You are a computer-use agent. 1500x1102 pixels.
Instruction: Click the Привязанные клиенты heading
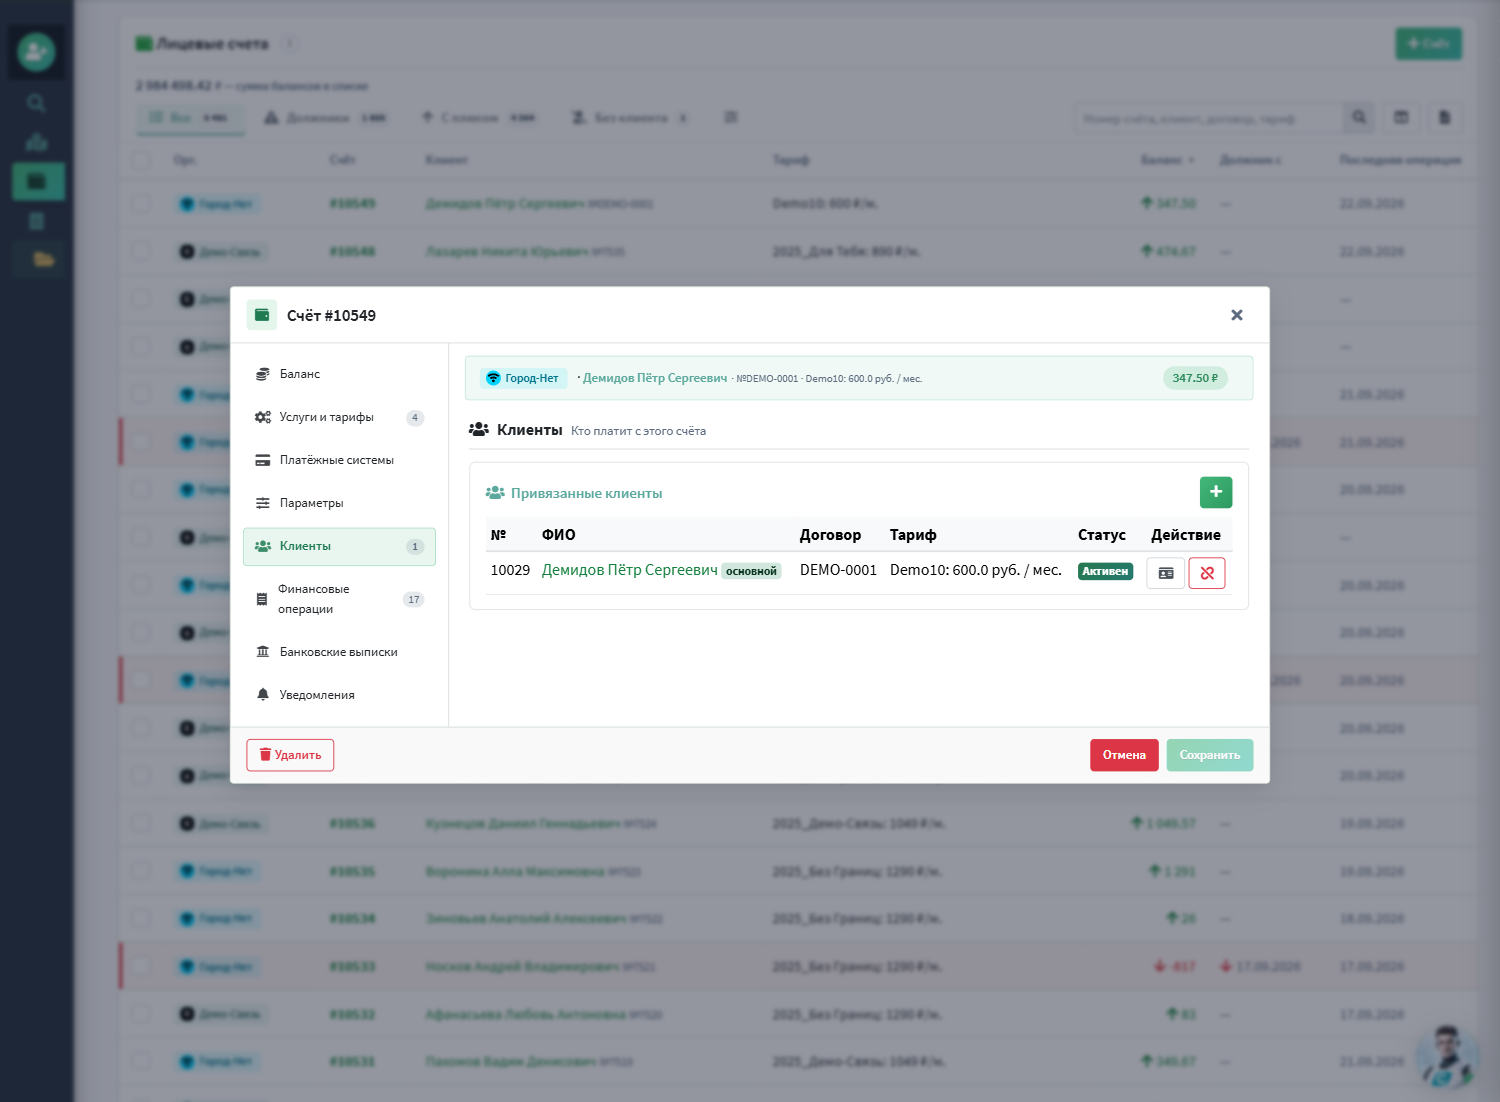(586, 493)
